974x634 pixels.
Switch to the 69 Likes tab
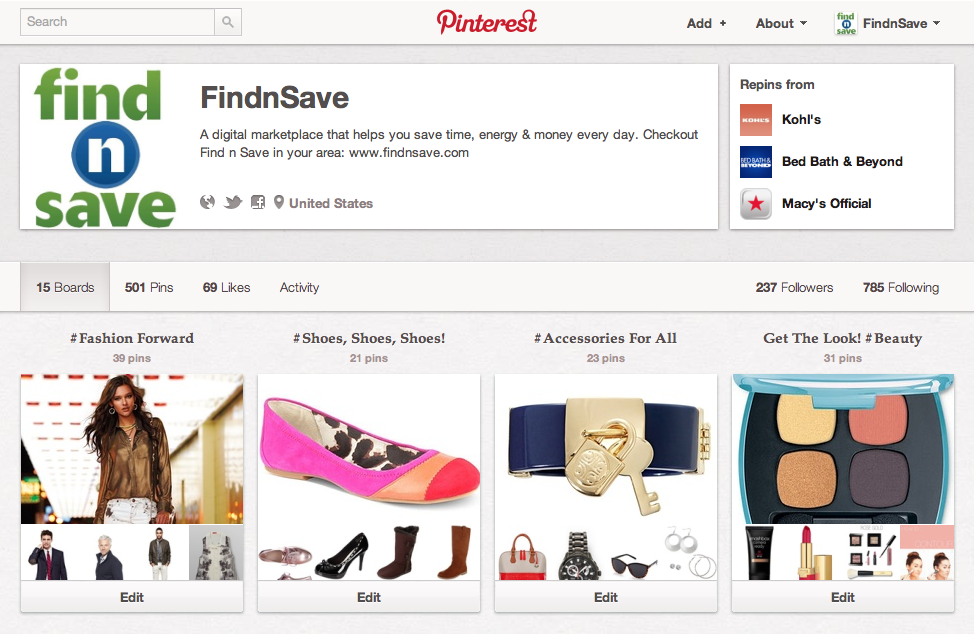[x=226, y=288]
